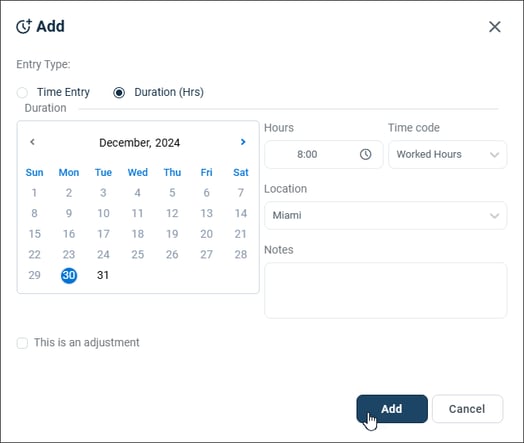Focus the Notes text area

coord(385,291)
